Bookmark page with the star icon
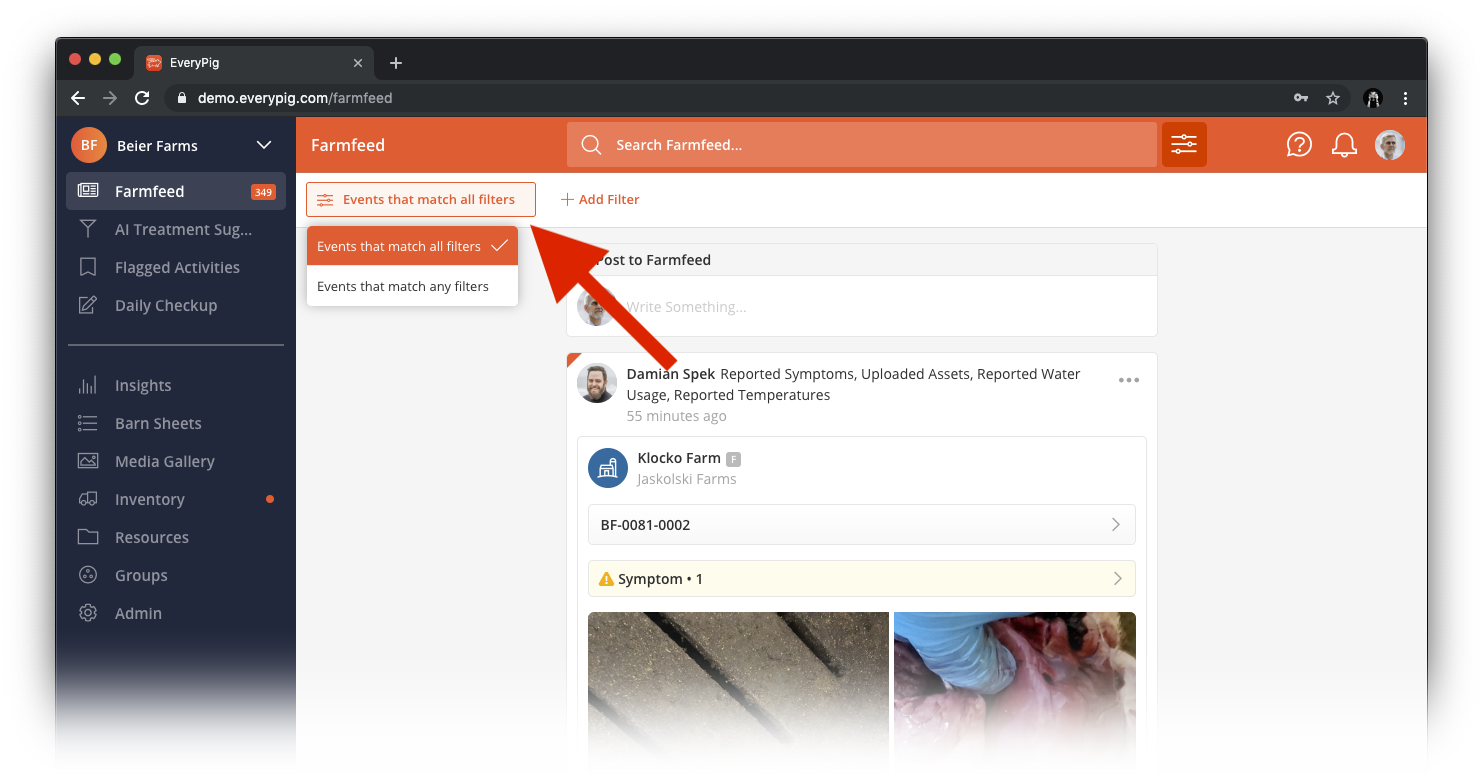This screenshot has width=1483, height=774. pyautogui.click(x=1333, y=98)
